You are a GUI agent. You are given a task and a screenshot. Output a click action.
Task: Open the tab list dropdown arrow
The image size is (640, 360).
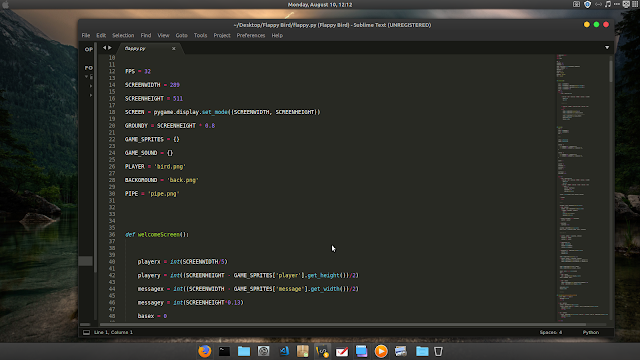pos(607,48)
